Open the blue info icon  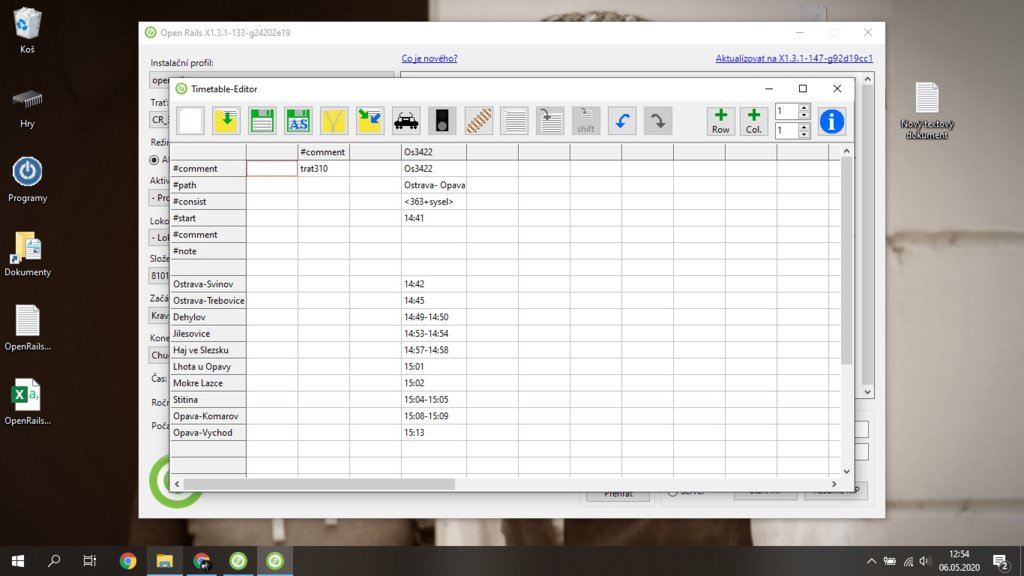click(x=831, y=121)
